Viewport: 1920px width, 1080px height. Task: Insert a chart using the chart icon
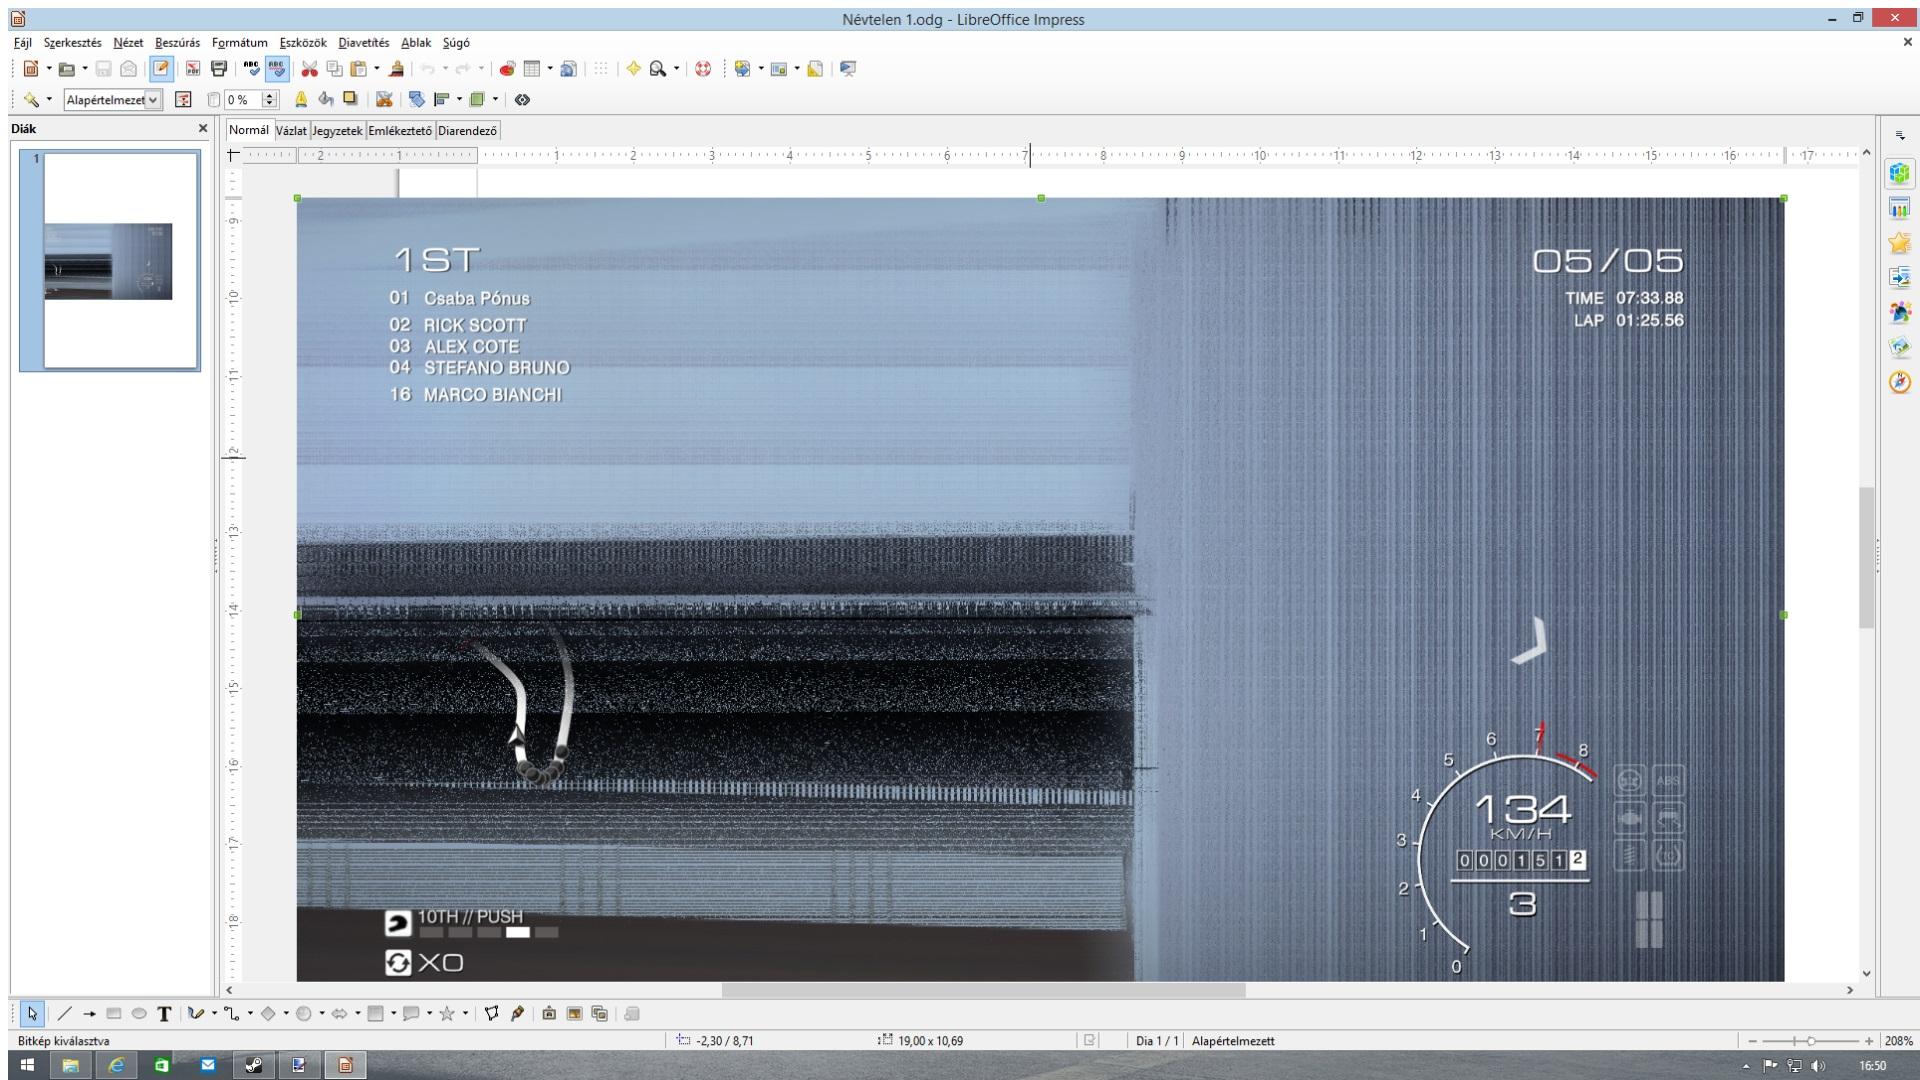507,69
